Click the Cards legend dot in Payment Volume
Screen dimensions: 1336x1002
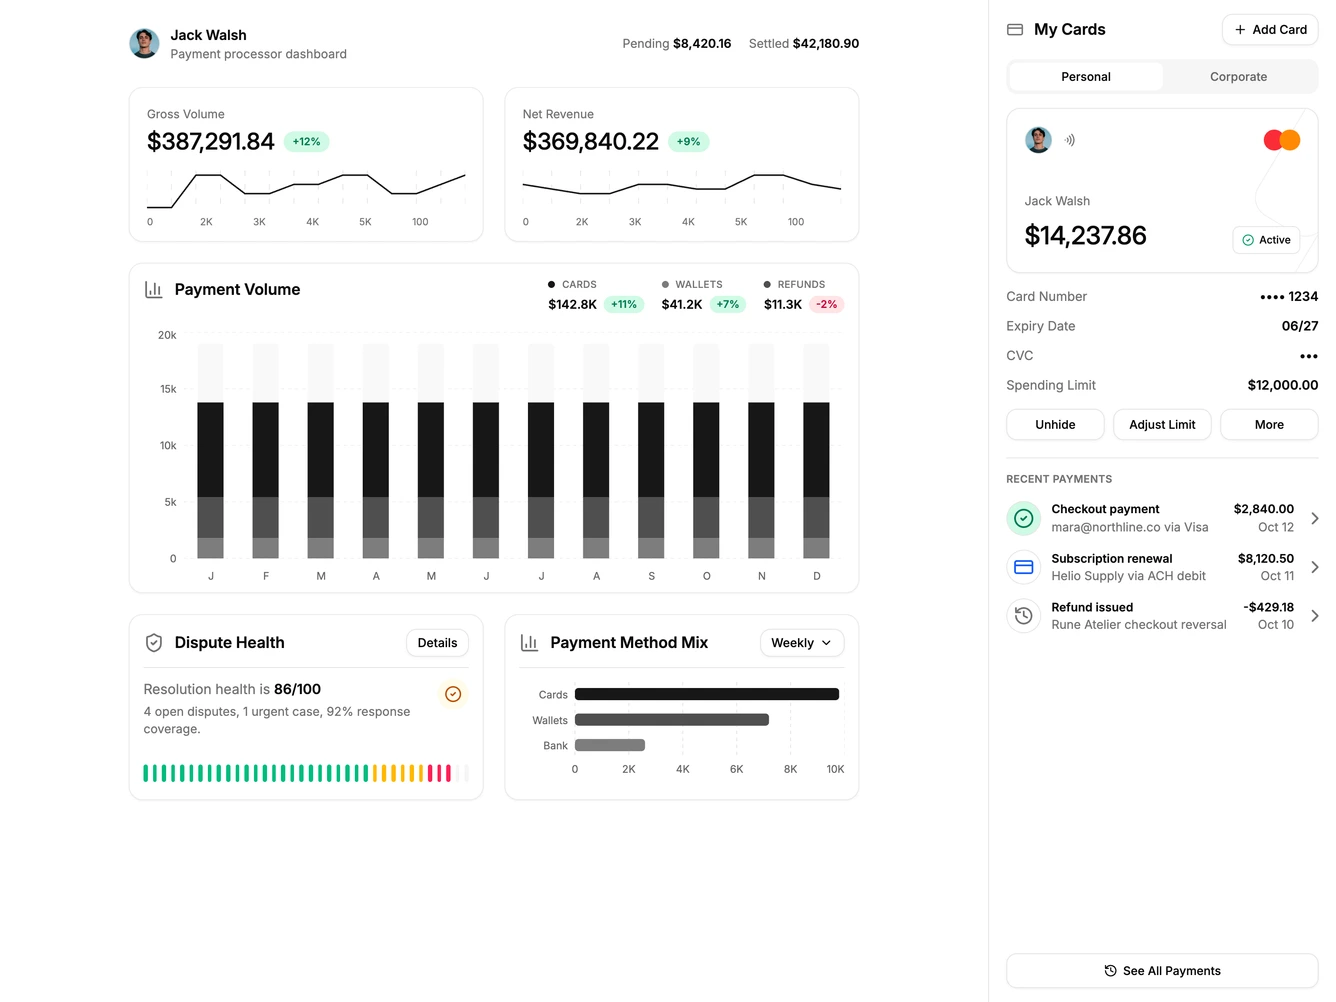point(551,285)
